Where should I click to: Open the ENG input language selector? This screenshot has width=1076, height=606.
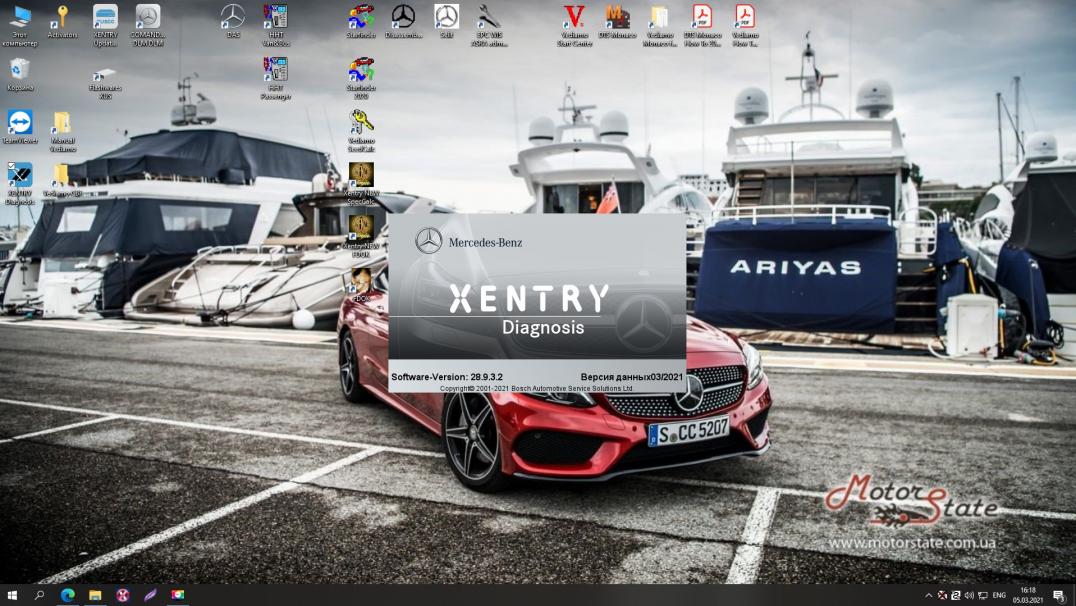pos(998,595)
